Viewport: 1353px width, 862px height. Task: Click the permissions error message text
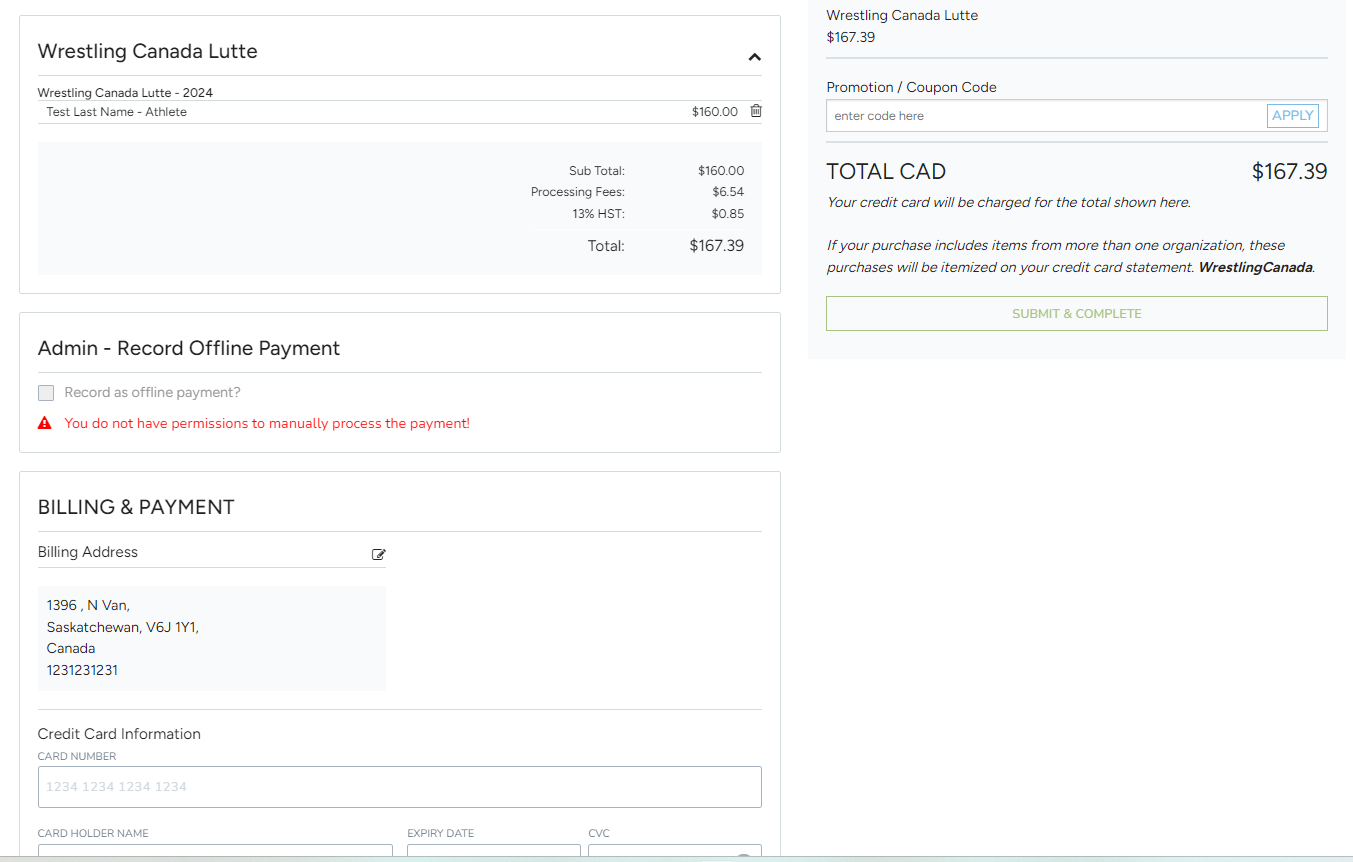pos(267,424)
